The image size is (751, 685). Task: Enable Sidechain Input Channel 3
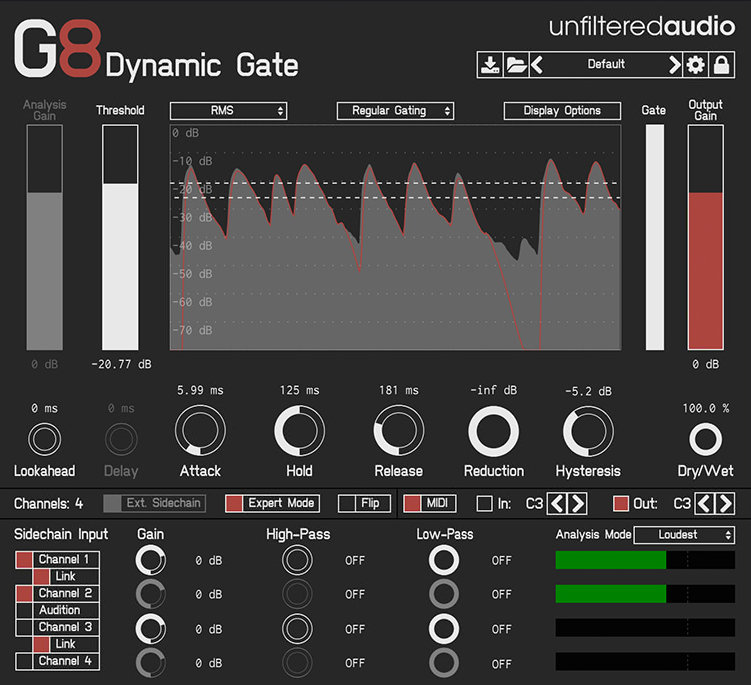[x=57, y=627]
